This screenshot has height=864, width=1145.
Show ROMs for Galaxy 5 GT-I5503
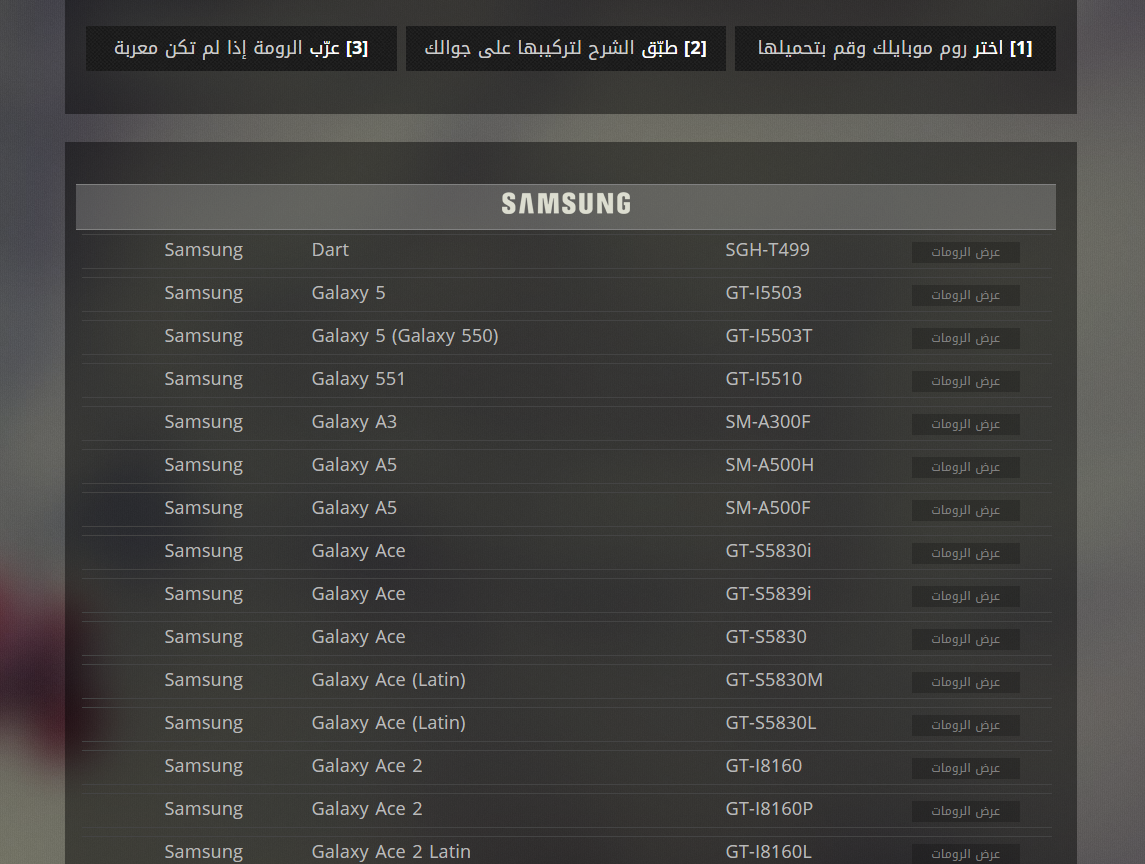coord(965,295)
